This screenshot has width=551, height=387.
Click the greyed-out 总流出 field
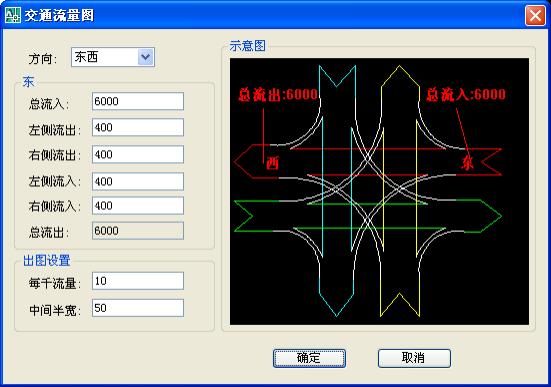tap(138, 231)
